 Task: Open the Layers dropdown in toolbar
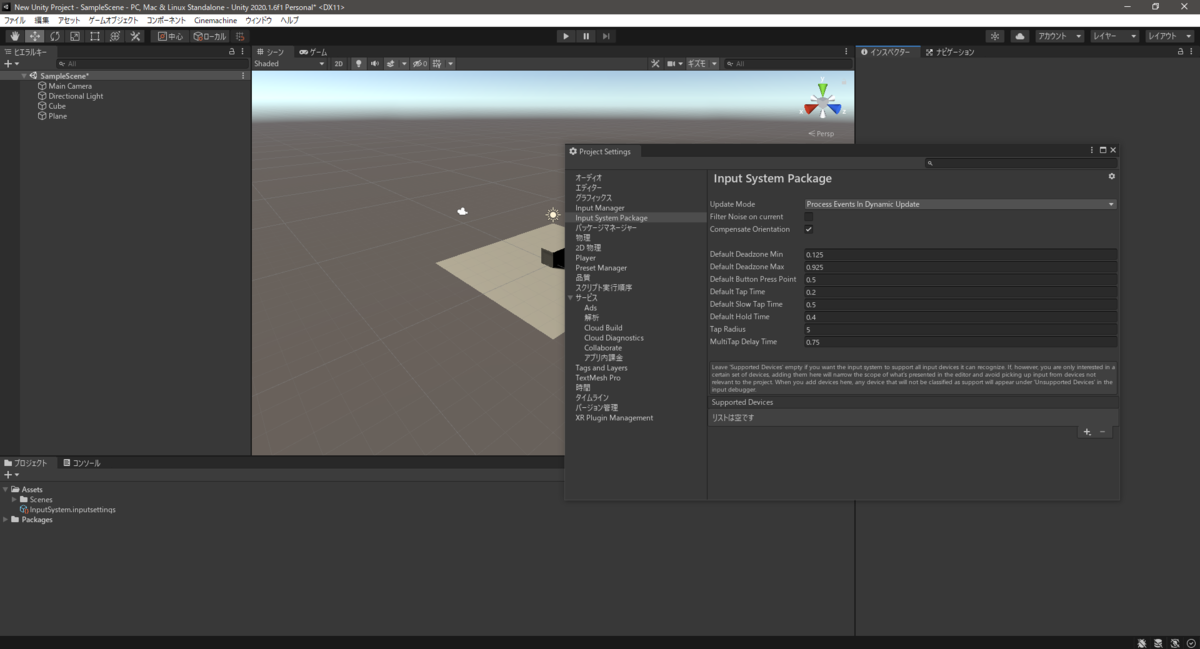click(1115, 36)
